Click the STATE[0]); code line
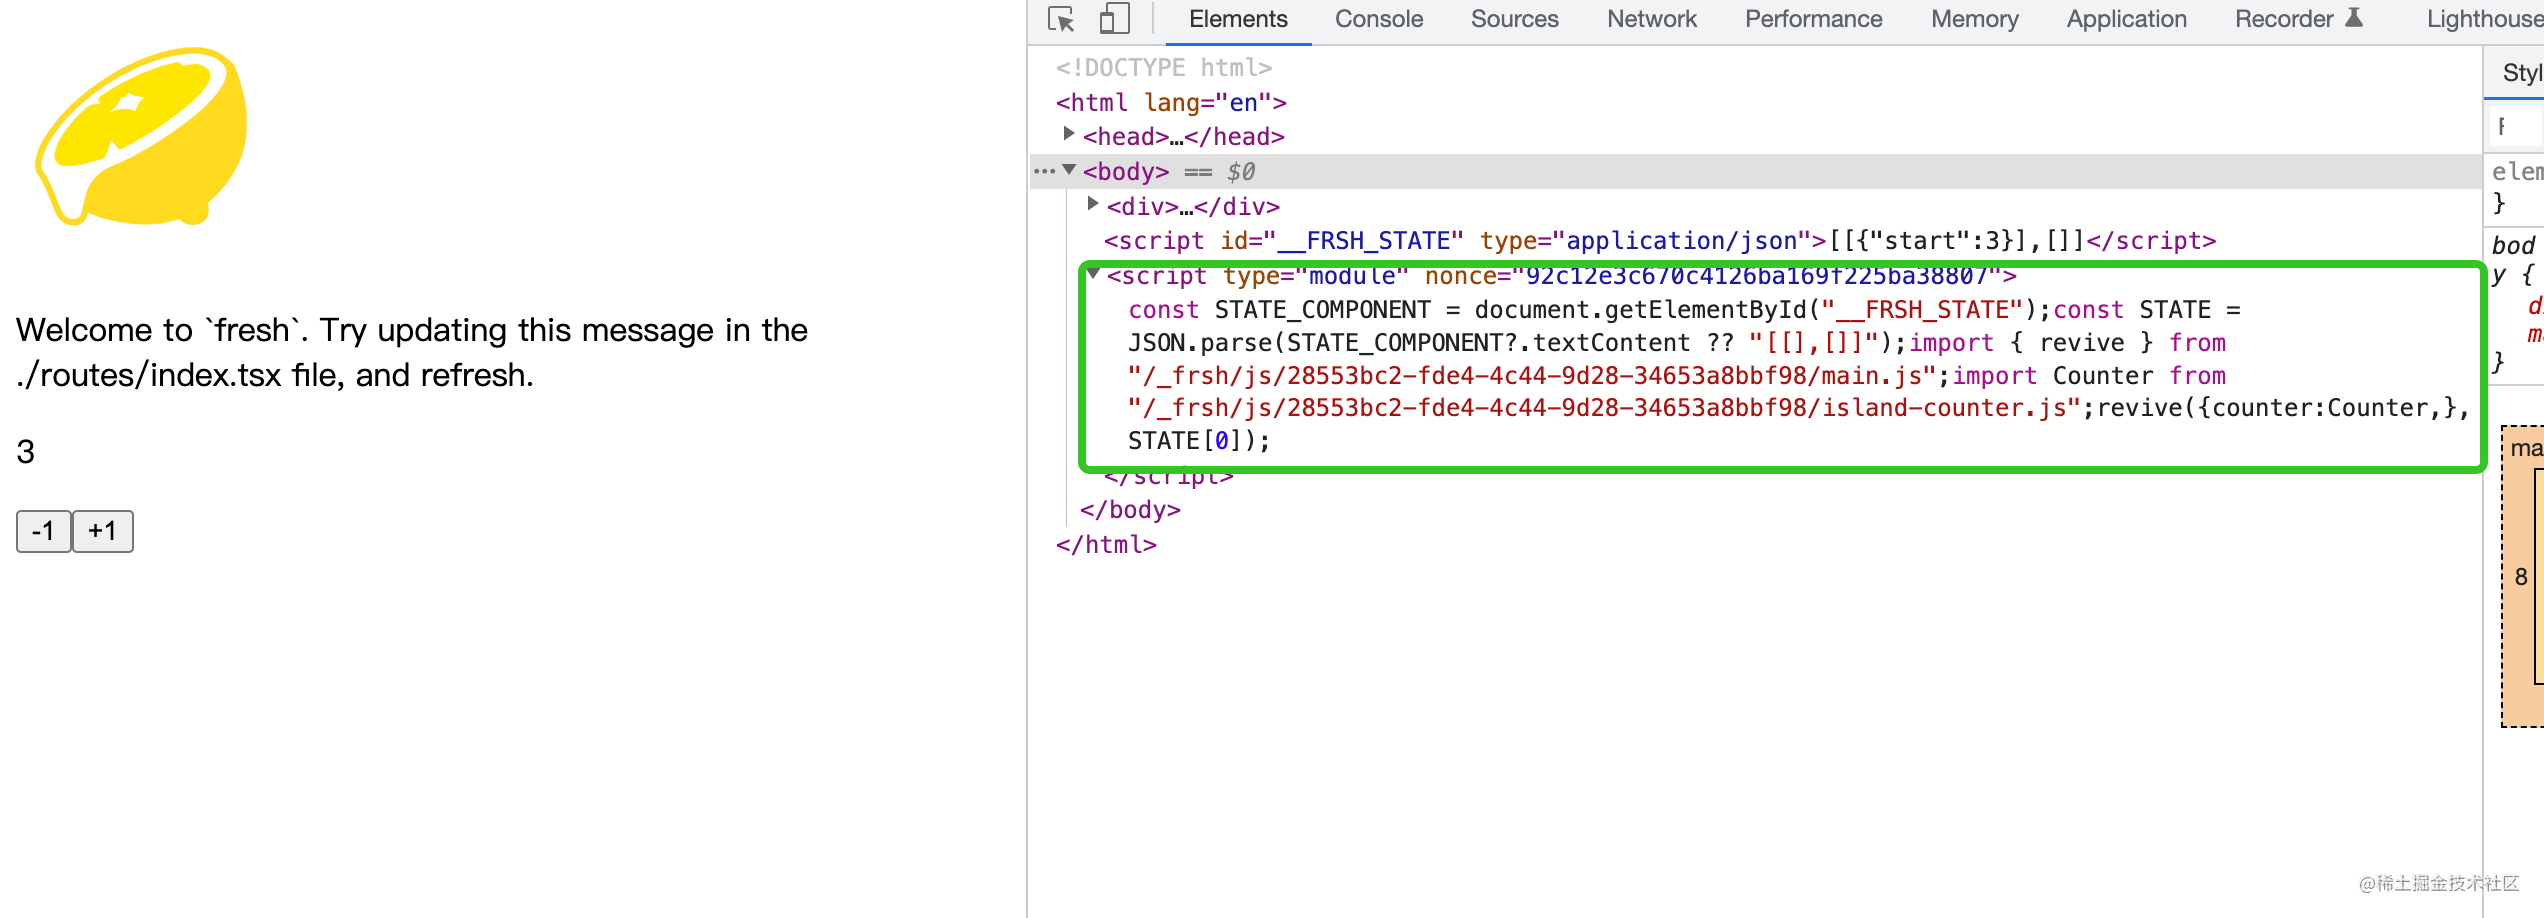Image resolution: width=2544 pixels, height=918 pixels. (1199, 441)
